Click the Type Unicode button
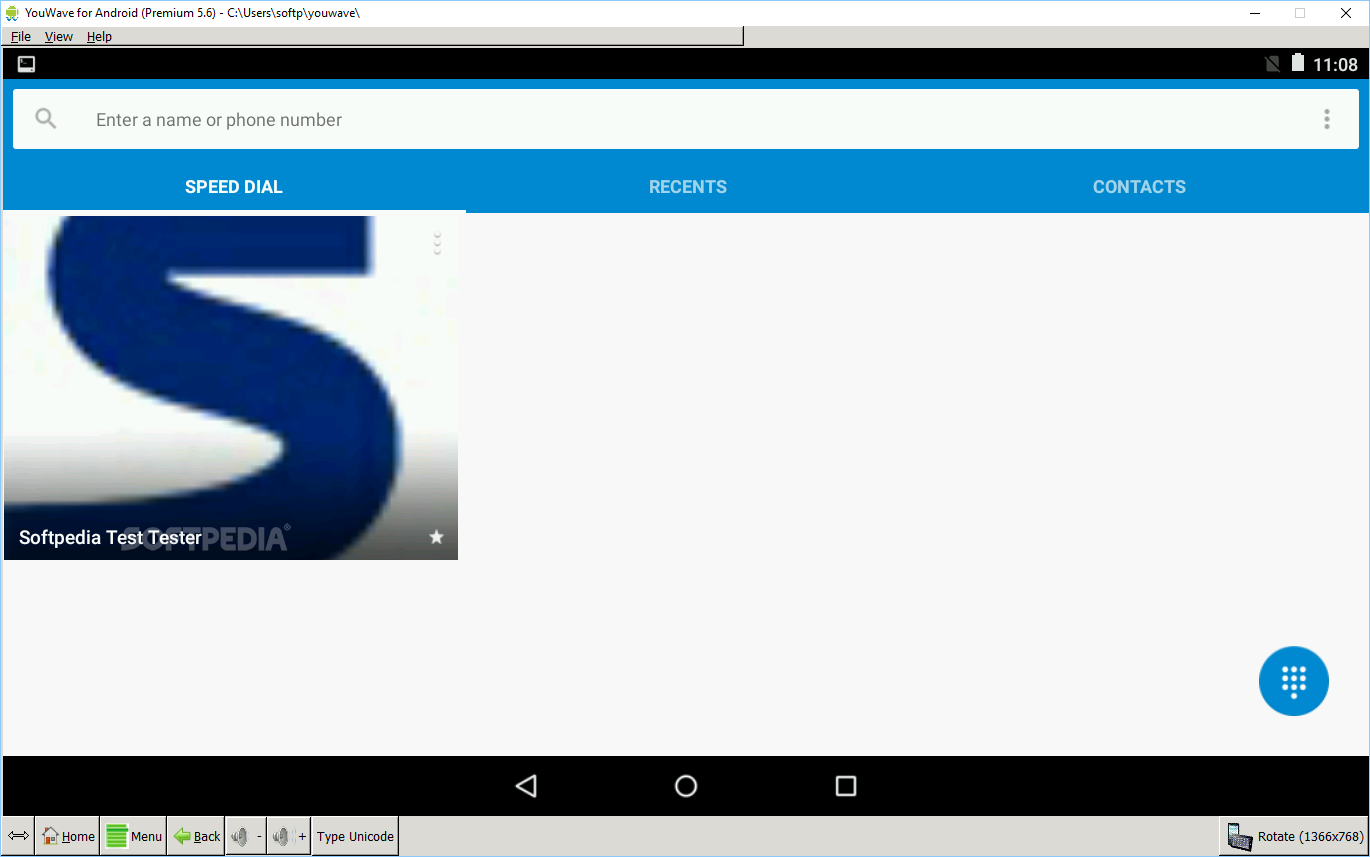 pyautogui.click(x=355, y=836)
